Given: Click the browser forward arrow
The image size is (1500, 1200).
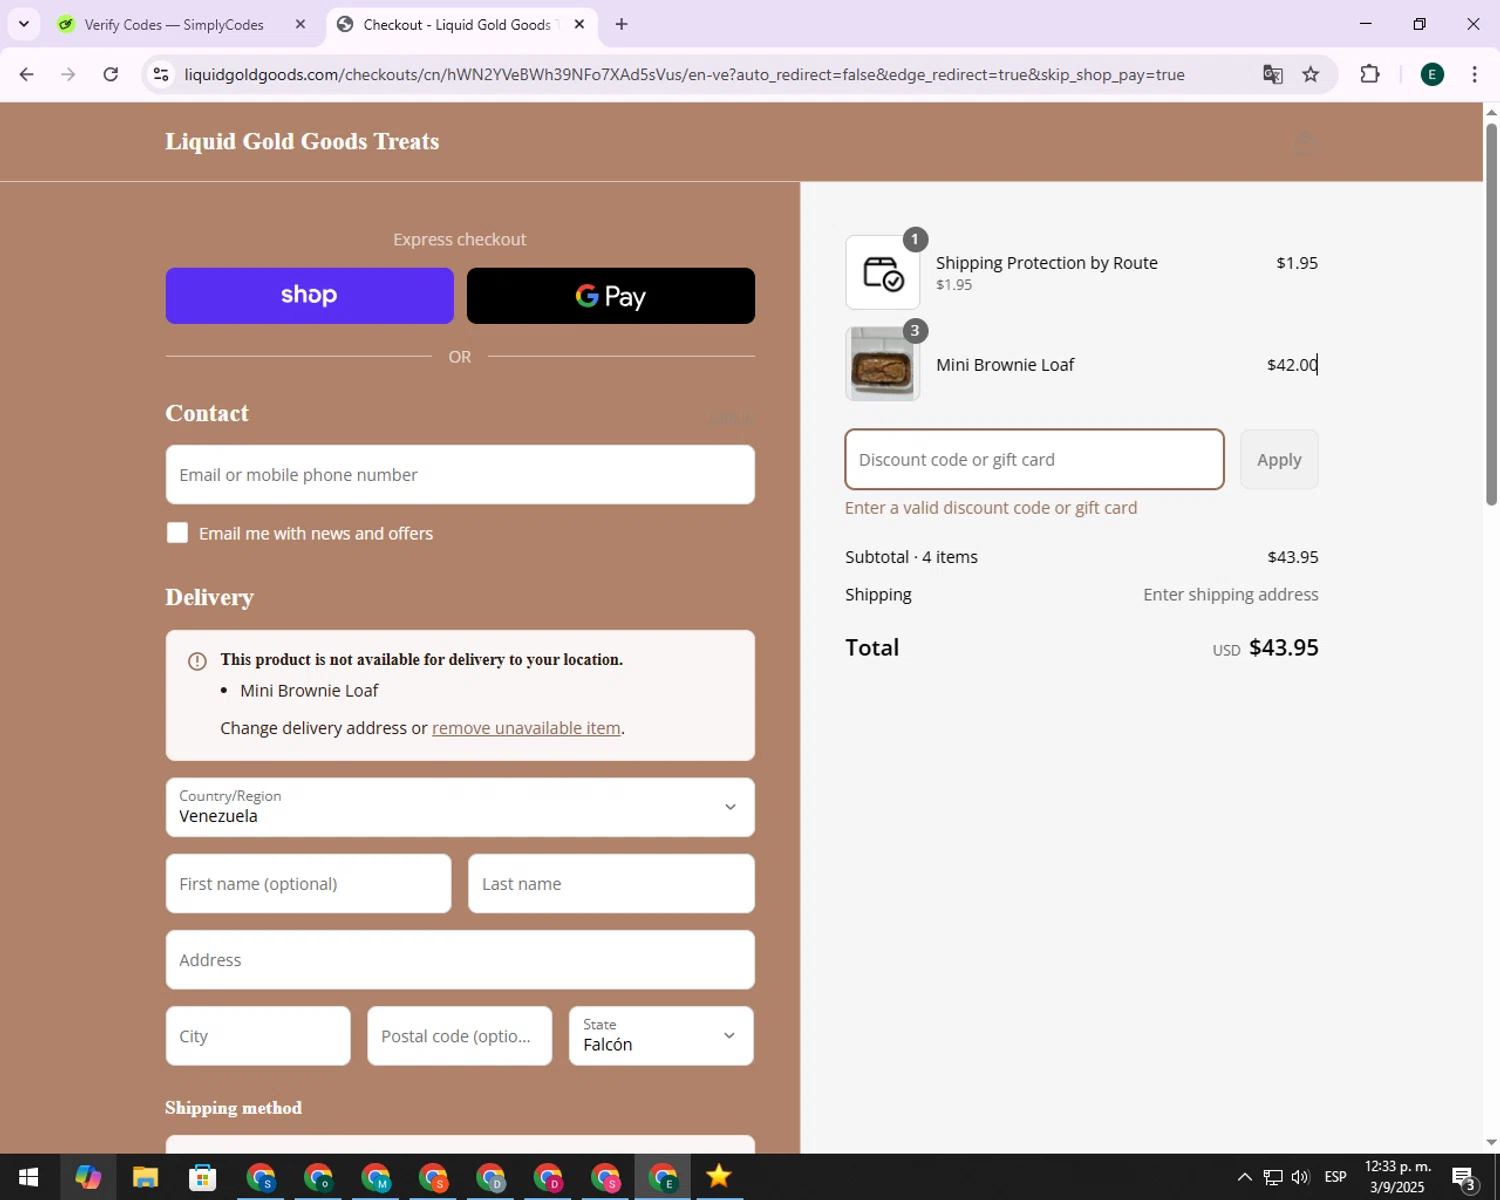Looking at the screenshot, I should click(x=68, y=74).
